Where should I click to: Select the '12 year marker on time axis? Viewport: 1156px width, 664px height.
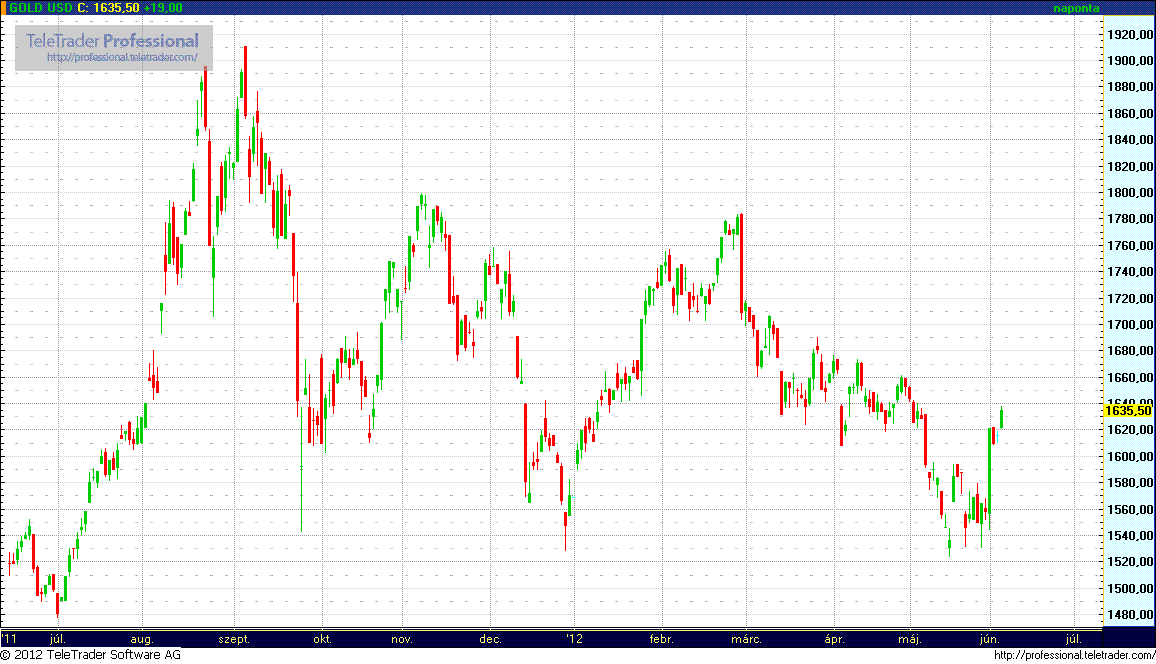click(573, 638)
